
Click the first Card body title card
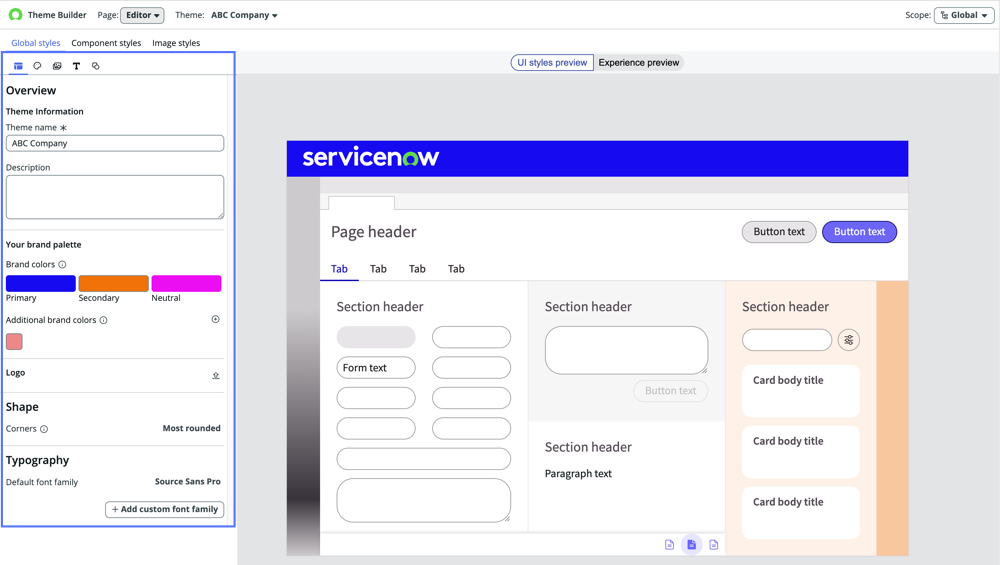[x=800, y=391]
